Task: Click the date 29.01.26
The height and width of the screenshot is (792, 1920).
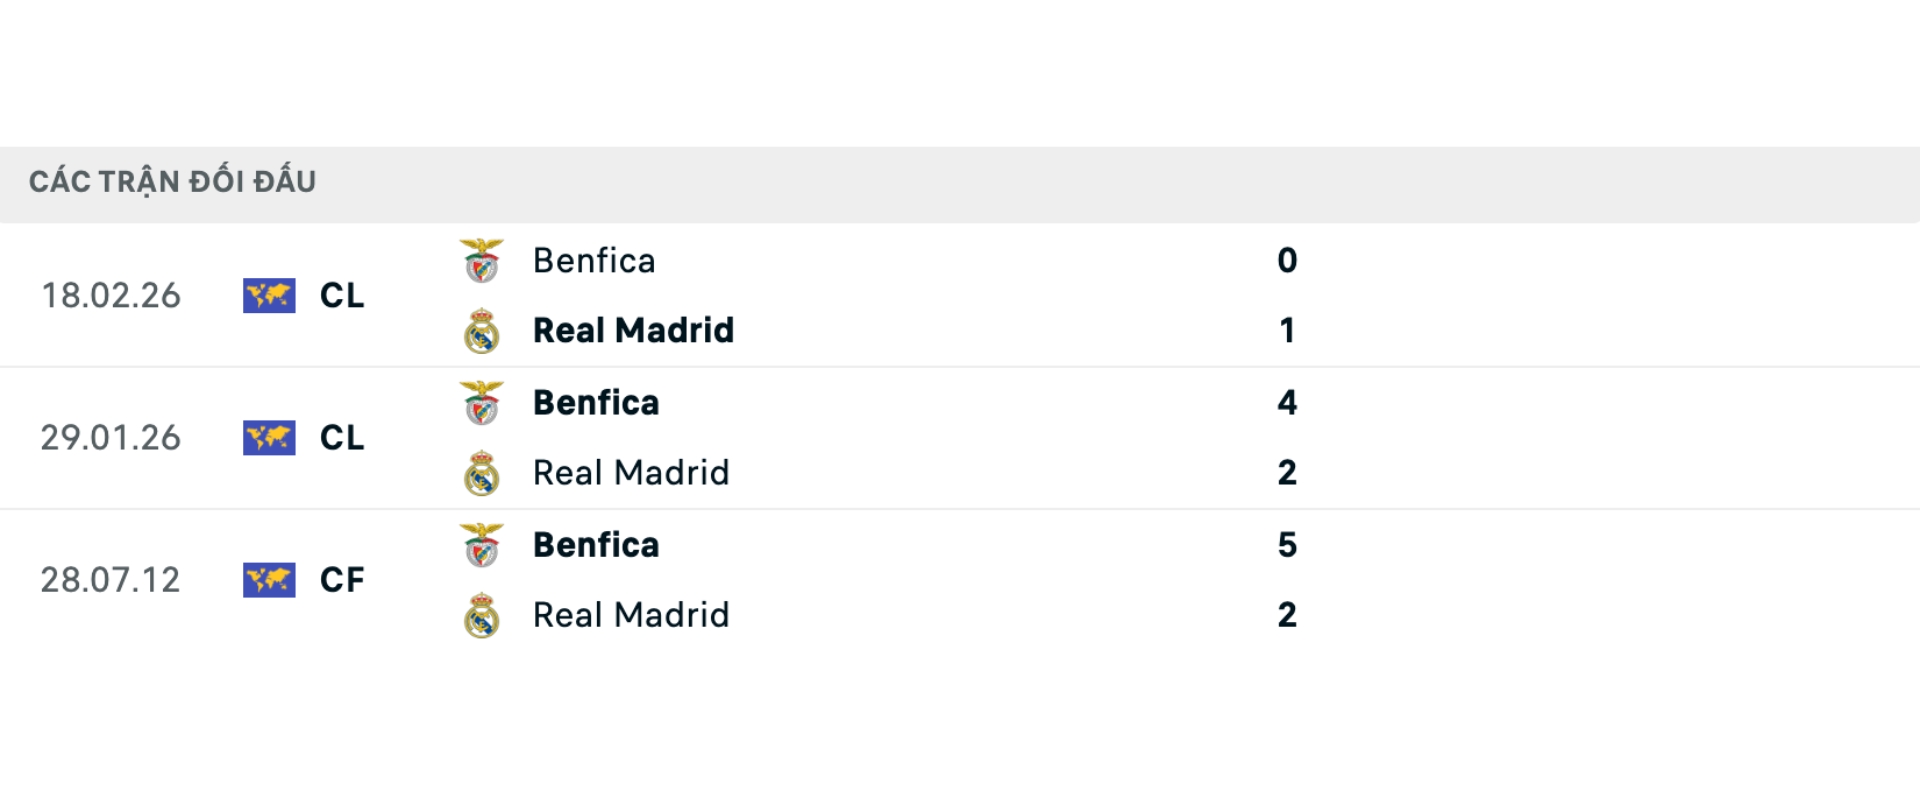Action: (x=112, y=438)
